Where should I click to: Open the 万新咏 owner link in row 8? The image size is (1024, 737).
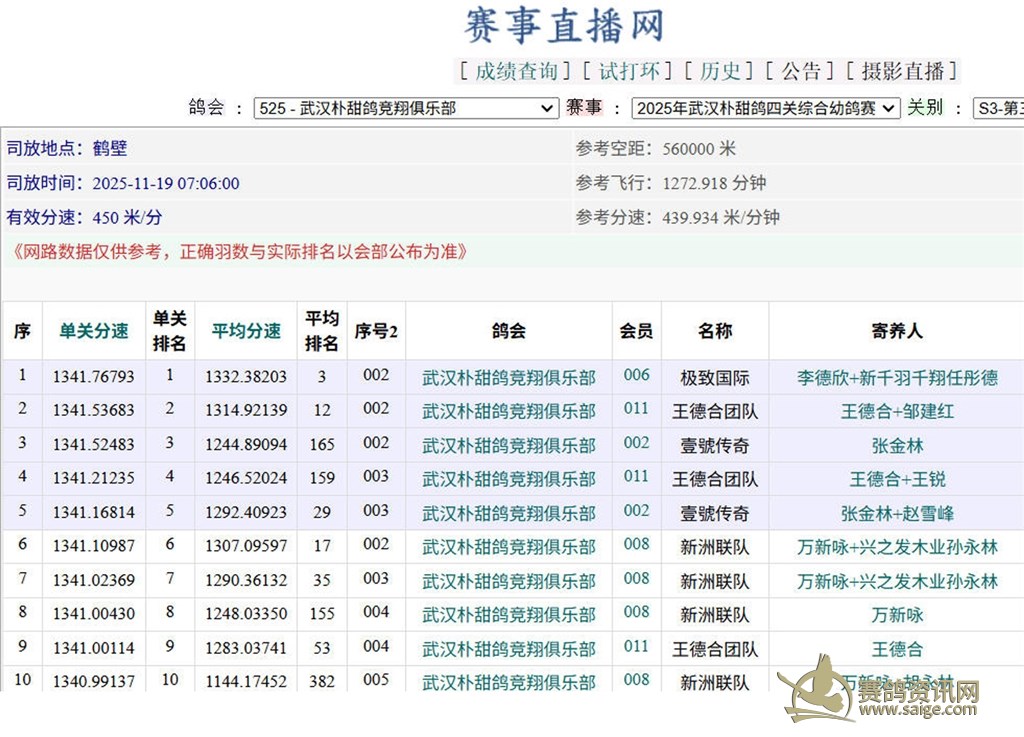(x=897, y=616)
